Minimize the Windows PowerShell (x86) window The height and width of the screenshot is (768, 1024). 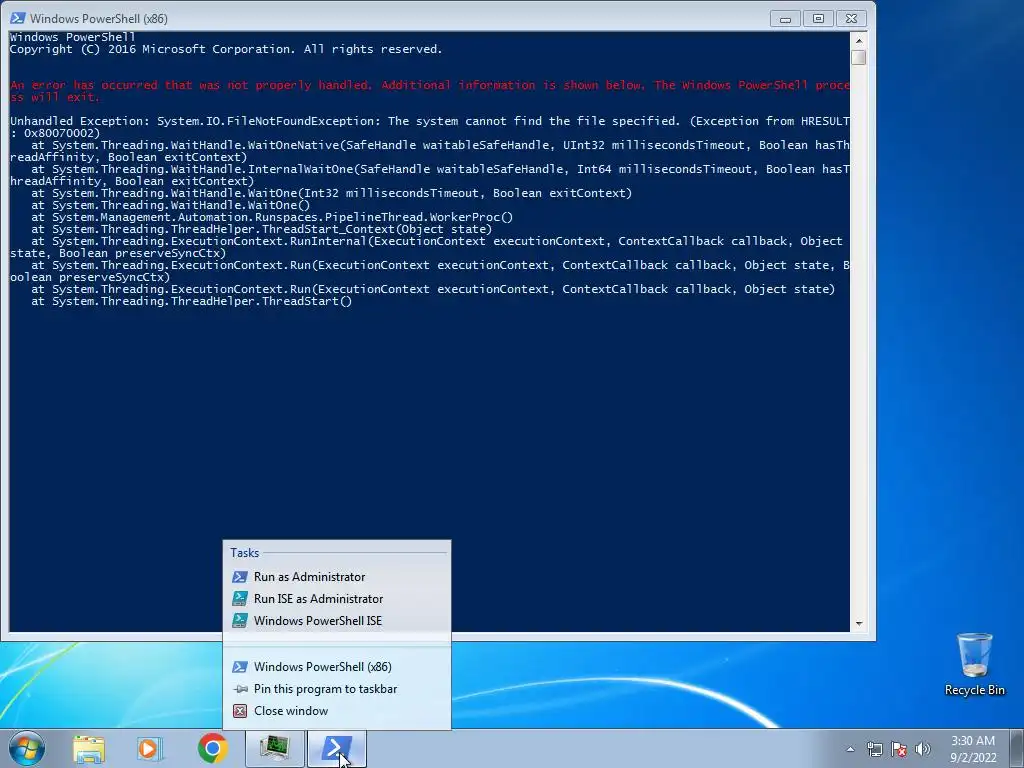[785, 19]
